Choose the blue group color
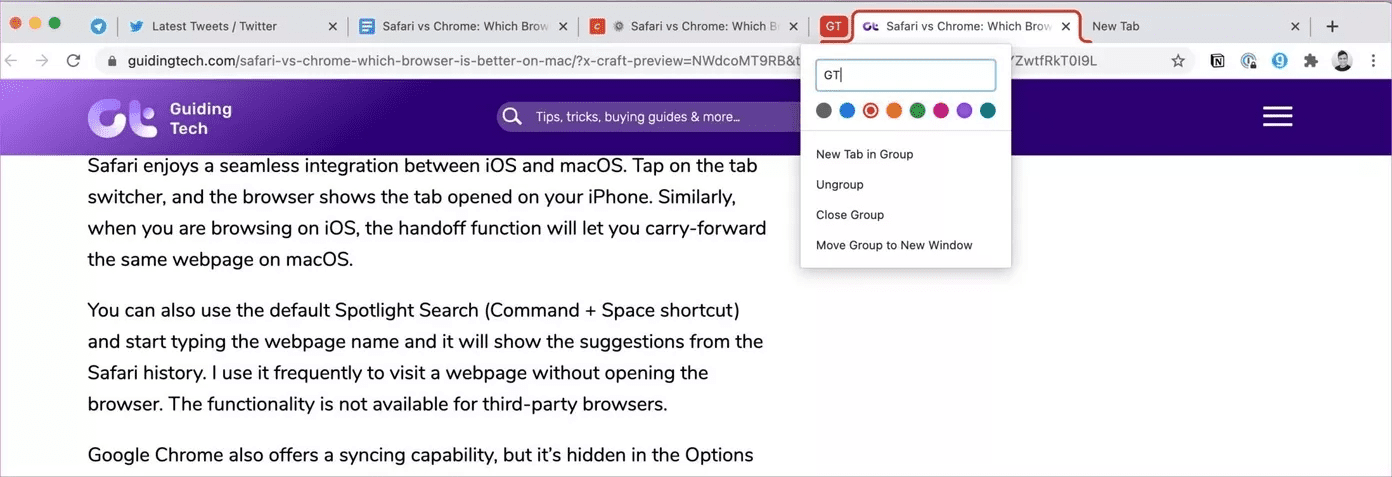The height and width of the screenshot is (477, 1392). (x=847, y=111)
